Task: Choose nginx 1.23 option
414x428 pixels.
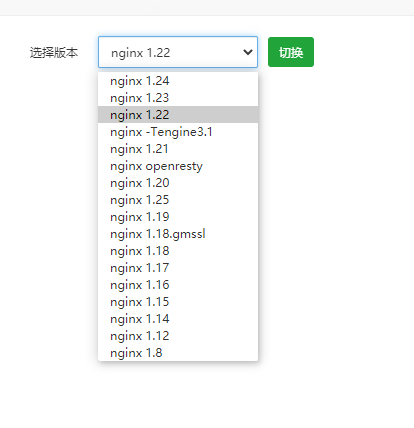Action: [178, 98]
